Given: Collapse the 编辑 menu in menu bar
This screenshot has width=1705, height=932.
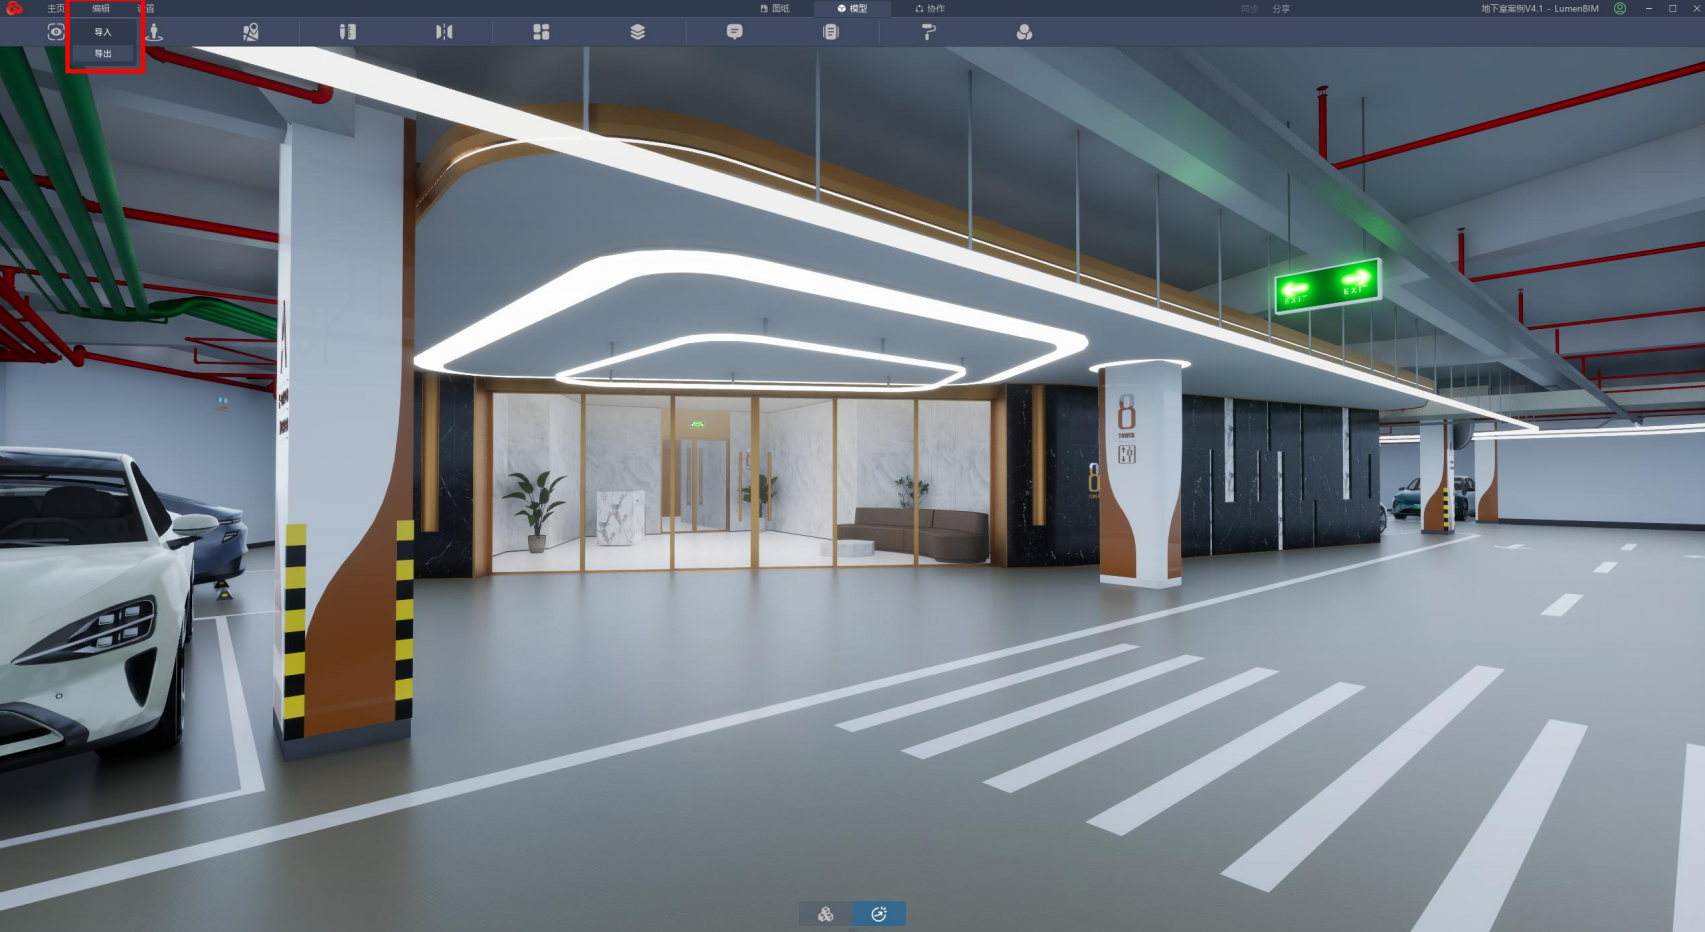Looking at the screenshot, I should coord(101,8).
